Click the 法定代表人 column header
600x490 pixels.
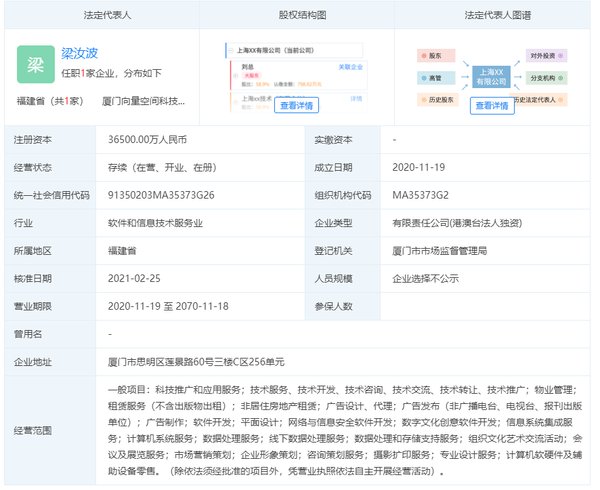click(107, 15)
